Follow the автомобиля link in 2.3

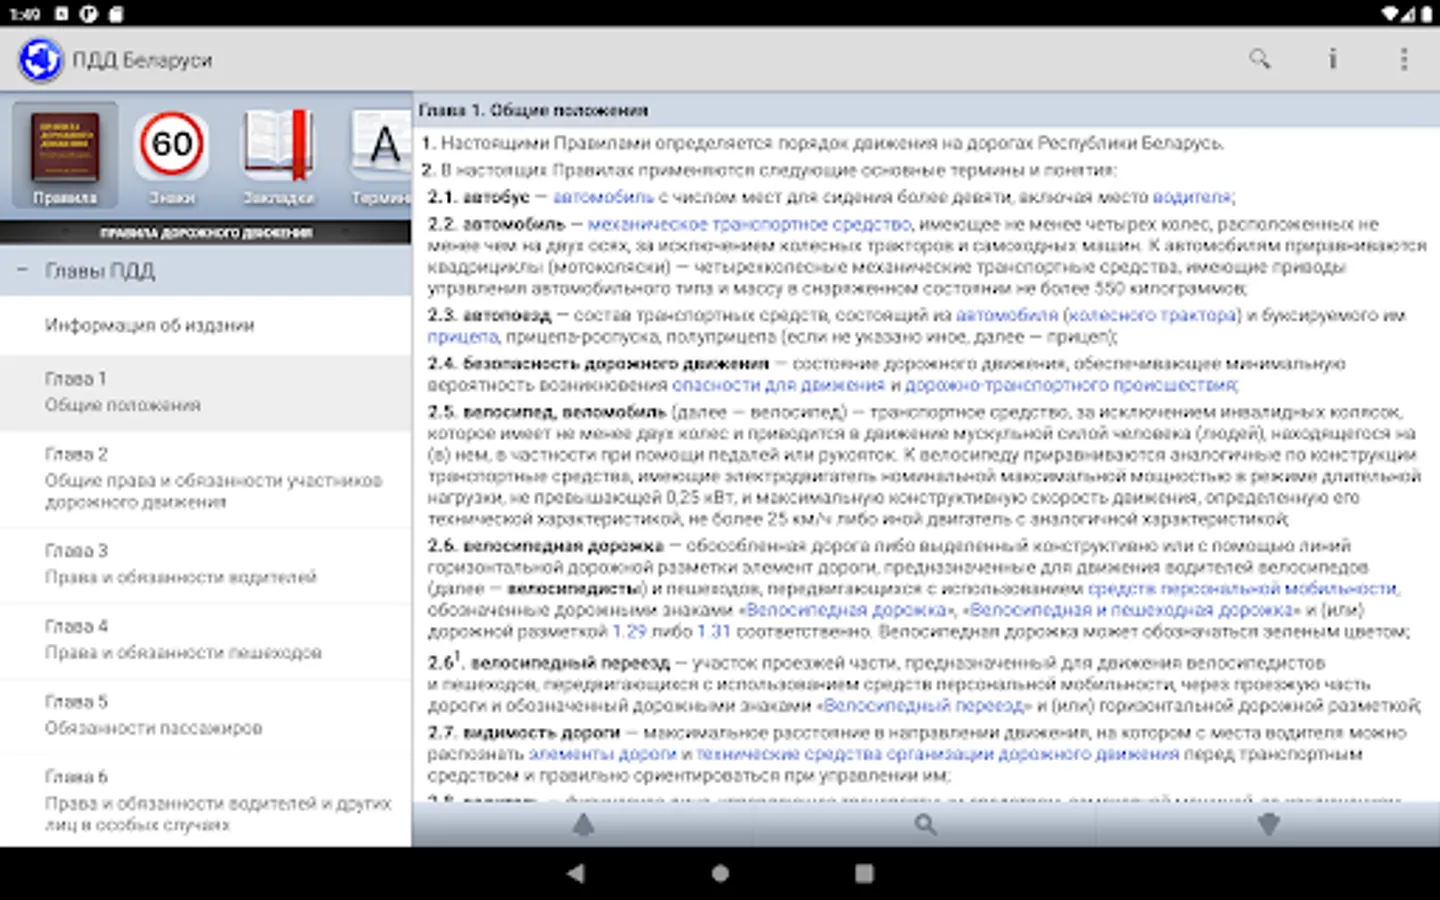[x=1006, y=315]
